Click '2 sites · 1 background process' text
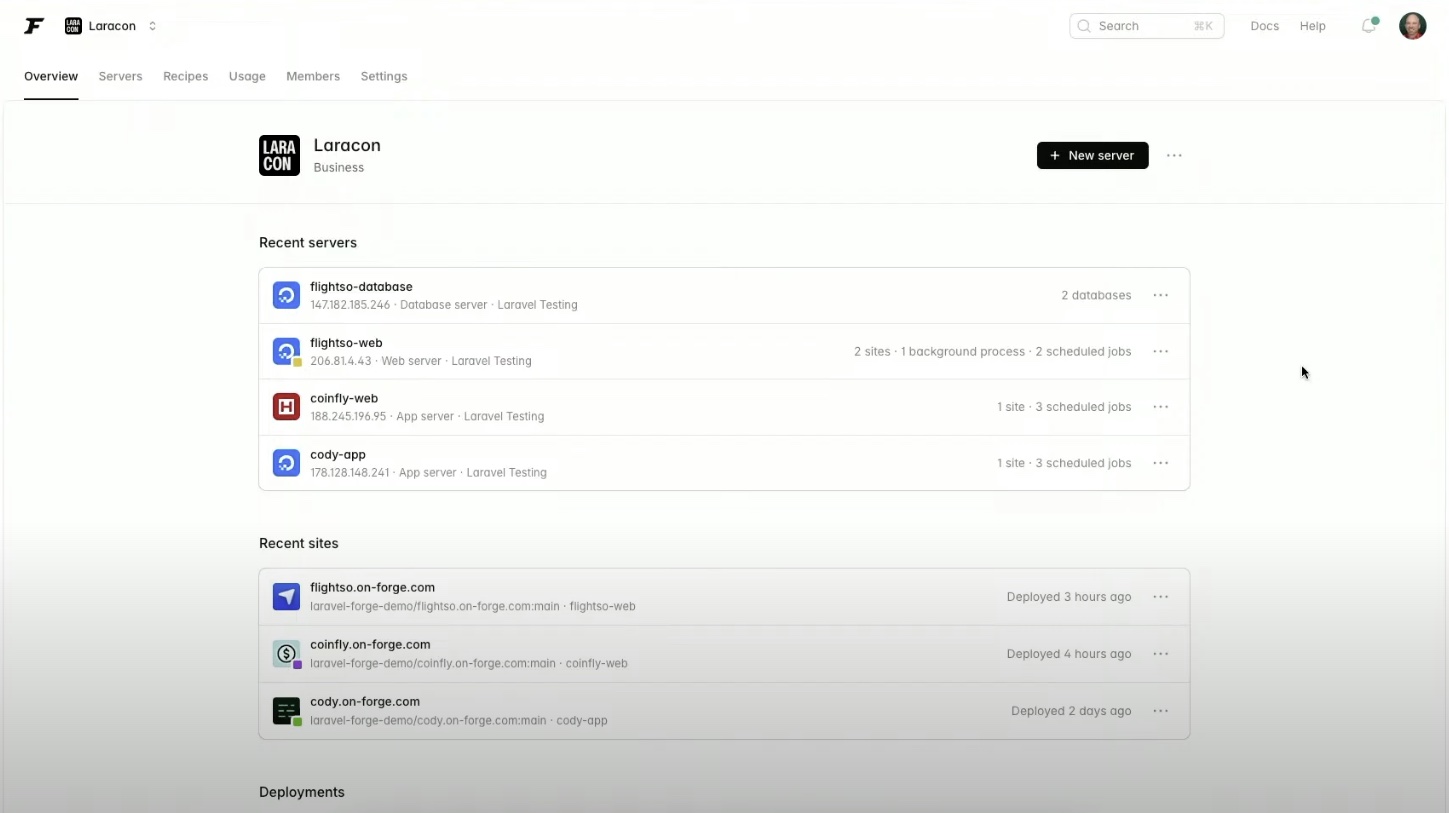 (939, 351)
